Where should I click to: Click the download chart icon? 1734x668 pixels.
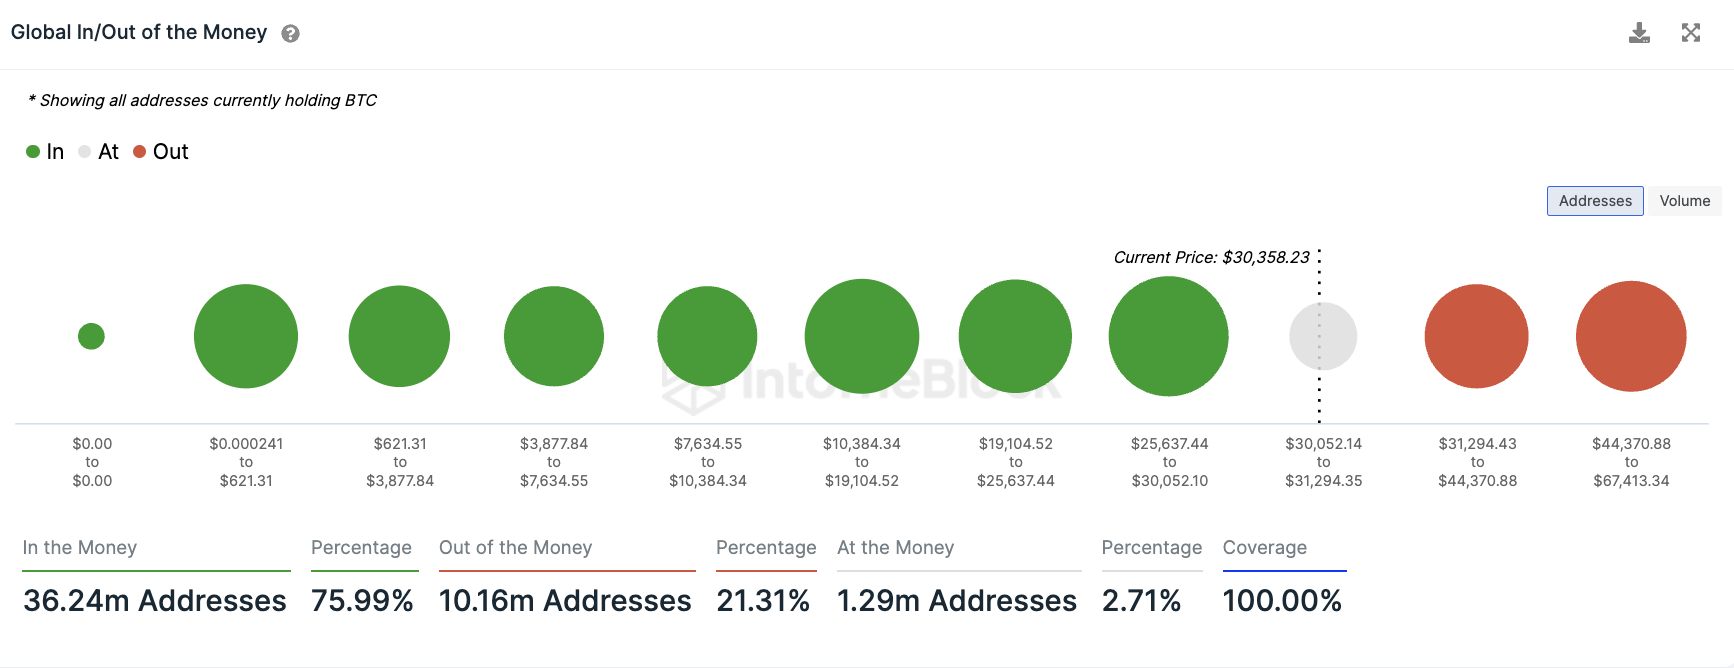click(x=1639, y=33)
